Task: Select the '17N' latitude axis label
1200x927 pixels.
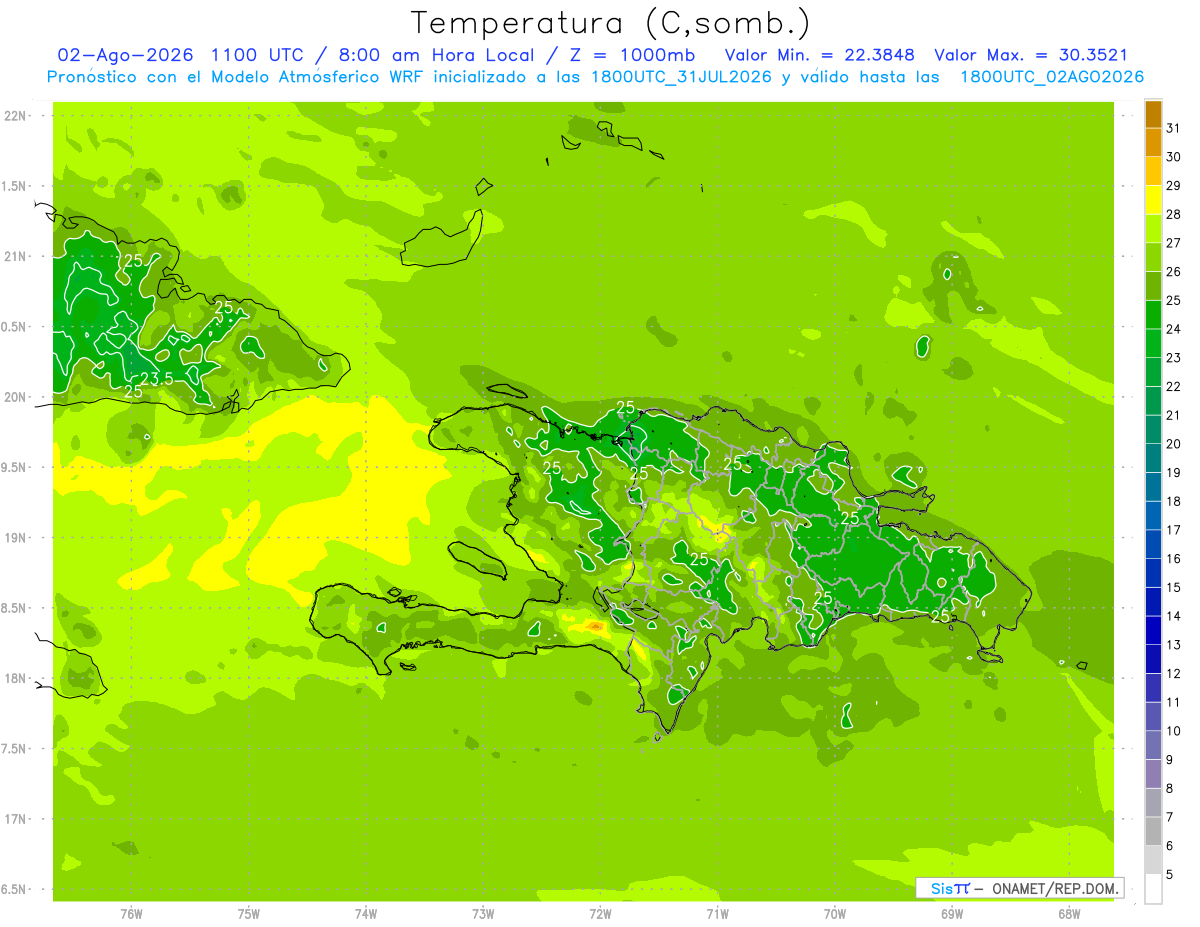Action: (x=14, y=819)
